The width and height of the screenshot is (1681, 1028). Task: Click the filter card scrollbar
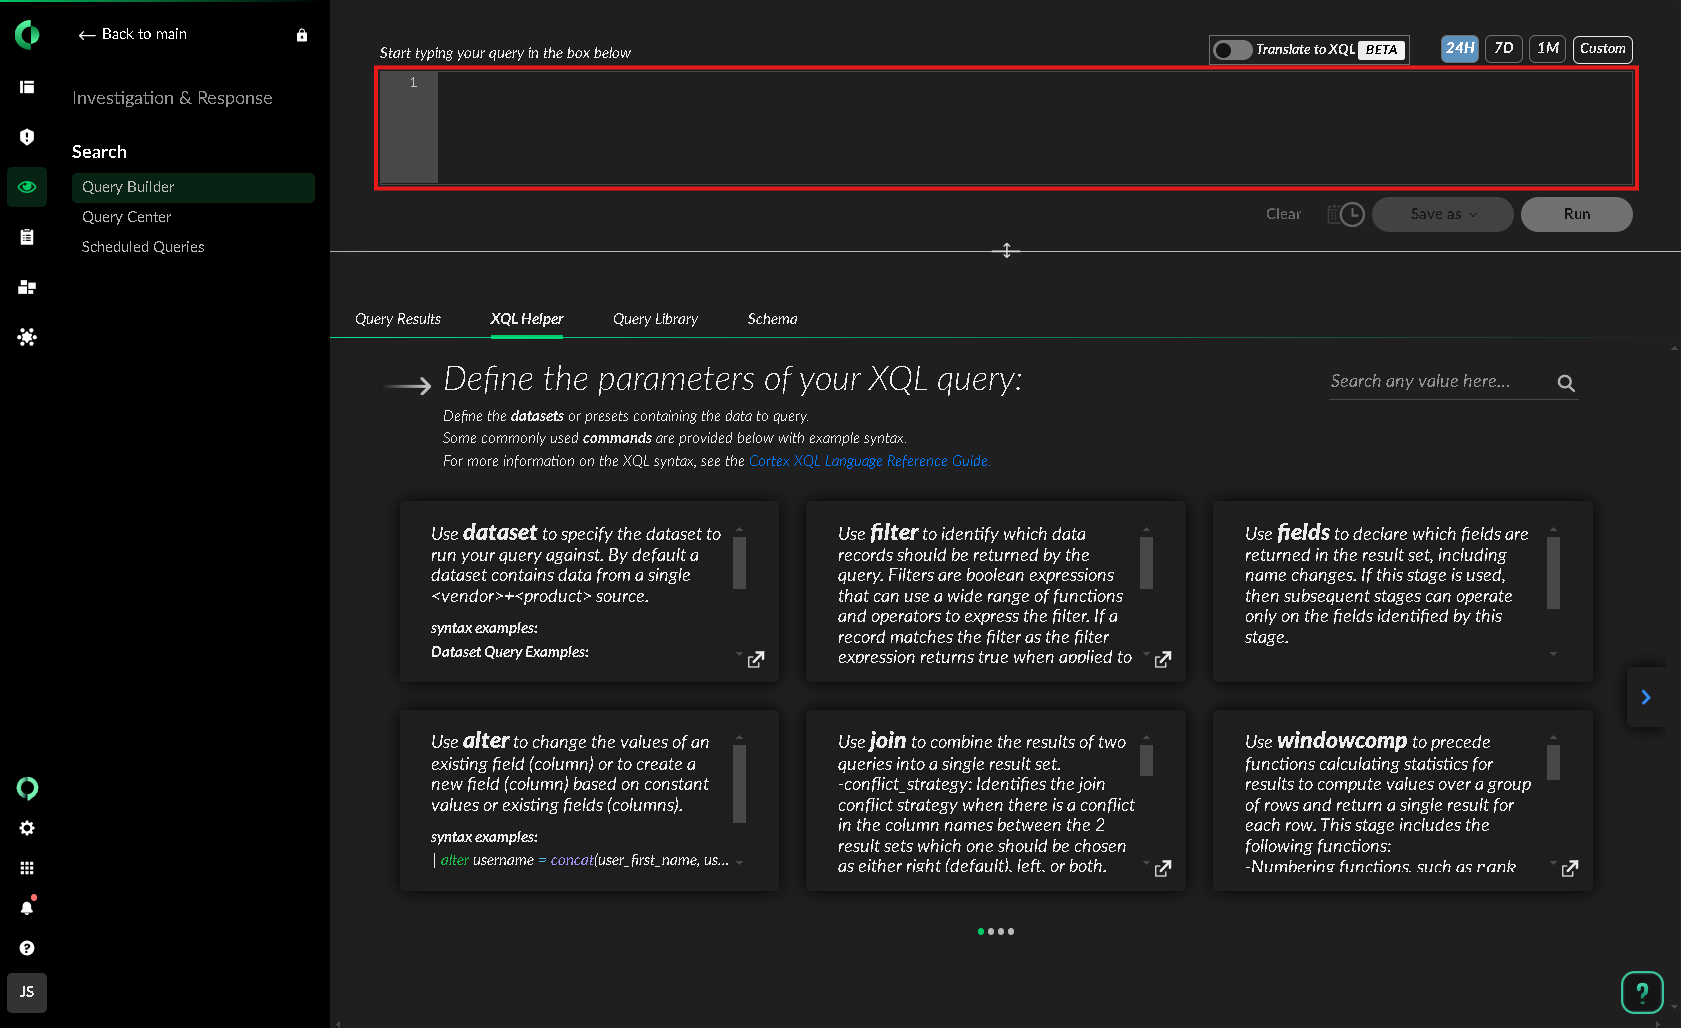click(1147, 563)
